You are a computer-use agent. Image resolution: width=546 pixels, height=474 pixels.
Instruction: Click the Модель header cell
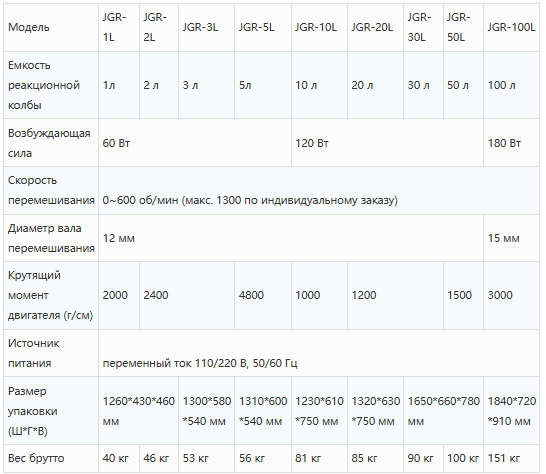tap(51, 28)
